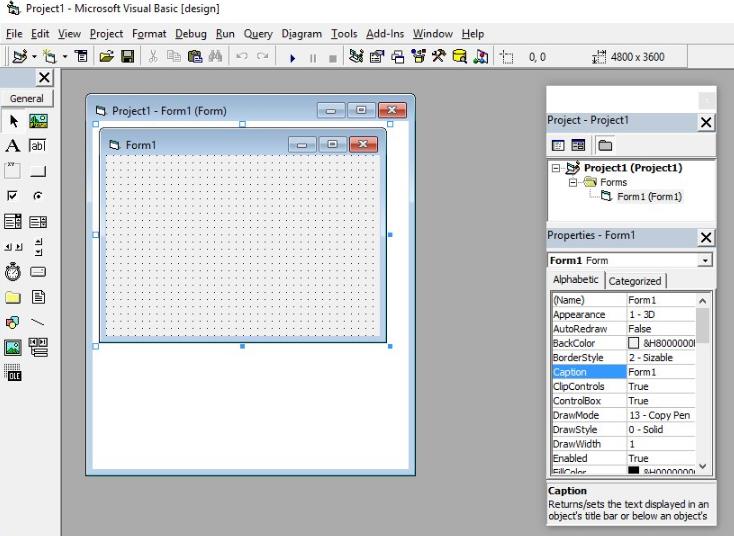Click the BackColor color swatch

click(x=633, y=343)
